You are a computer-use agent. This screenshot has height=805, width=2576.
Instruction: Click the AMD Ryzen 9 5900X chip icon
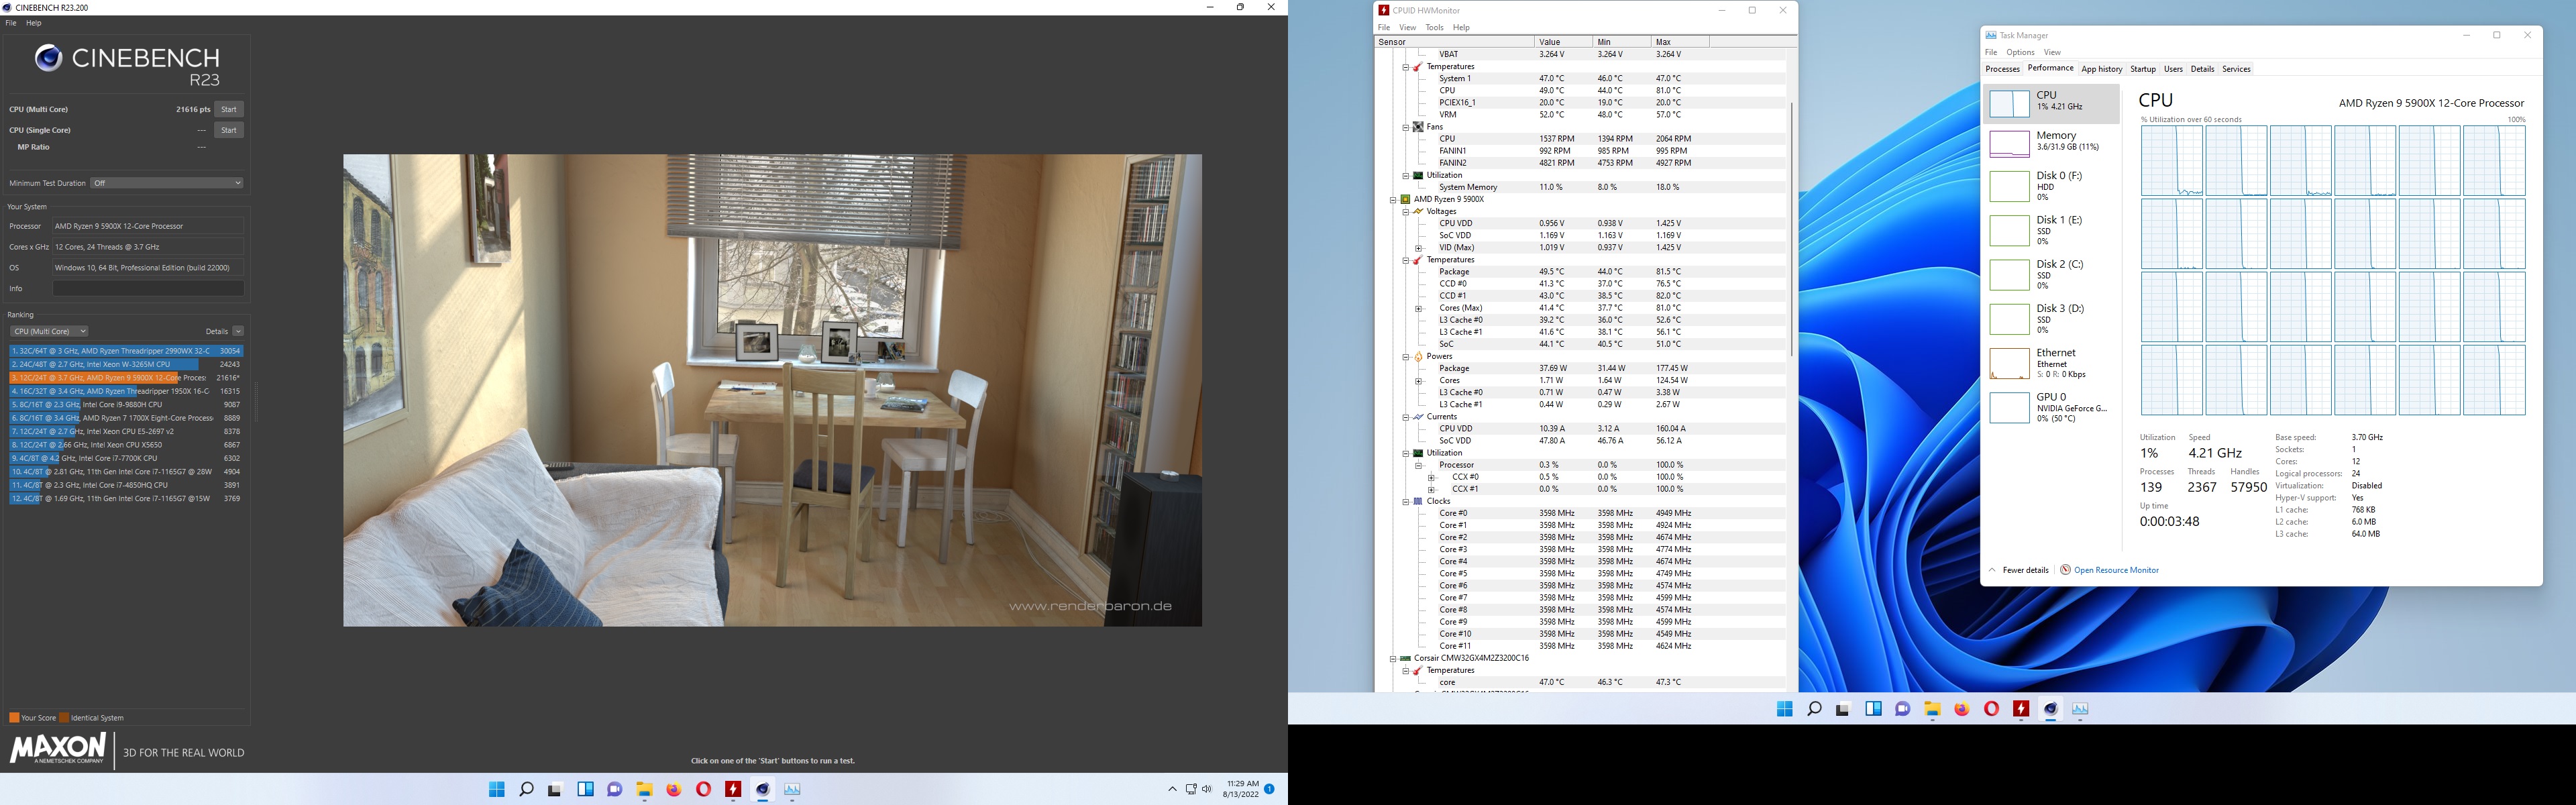(x=1405, y=199)
